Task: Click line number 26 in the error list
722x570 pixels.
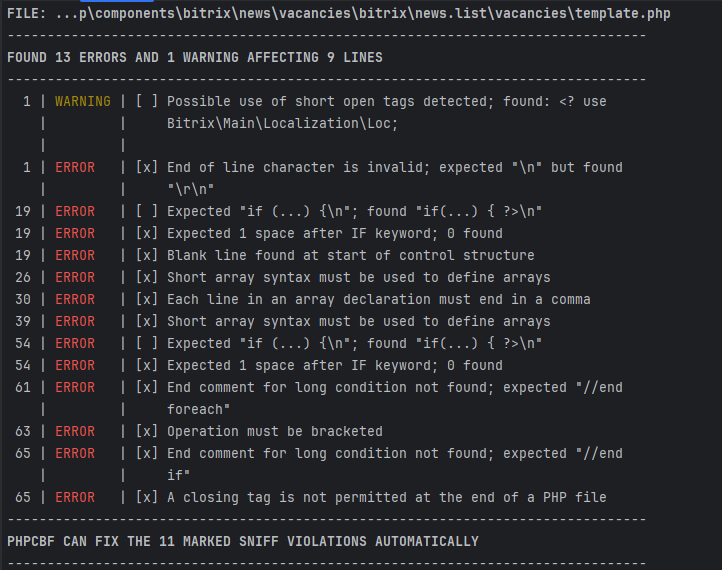Action: pyautogui.click(x=23, y=277)
